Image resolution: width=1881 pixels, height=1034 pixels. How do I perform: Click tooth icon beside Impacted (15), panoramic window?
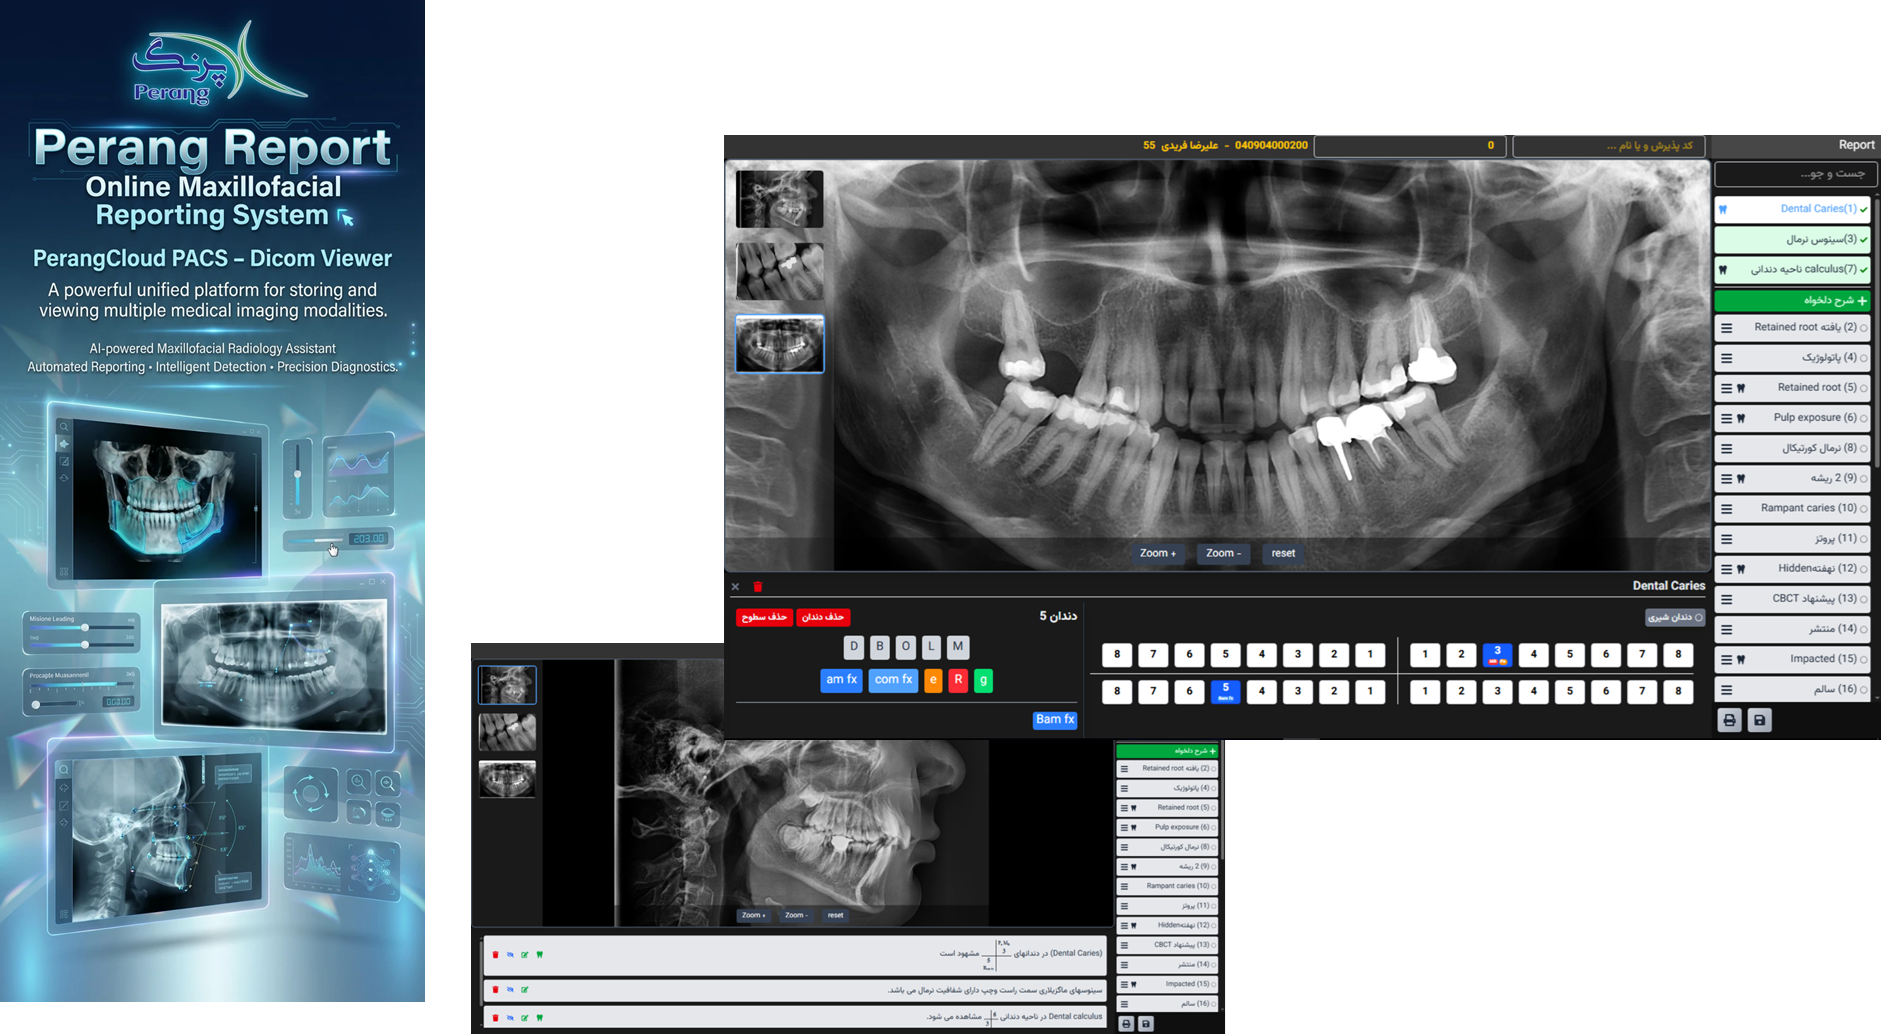pyautogui.click(x=1741, y=660)
